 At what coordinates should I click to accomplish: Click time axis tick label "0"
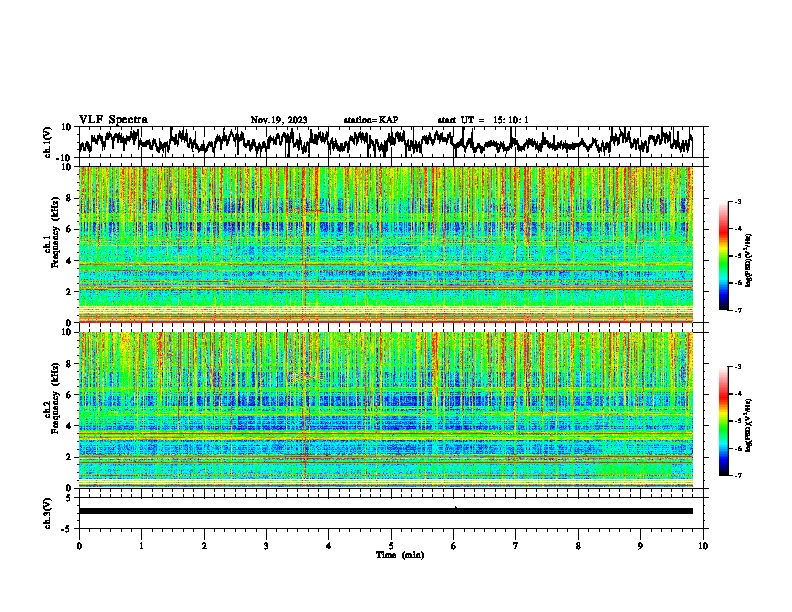[x=79, y=546]
